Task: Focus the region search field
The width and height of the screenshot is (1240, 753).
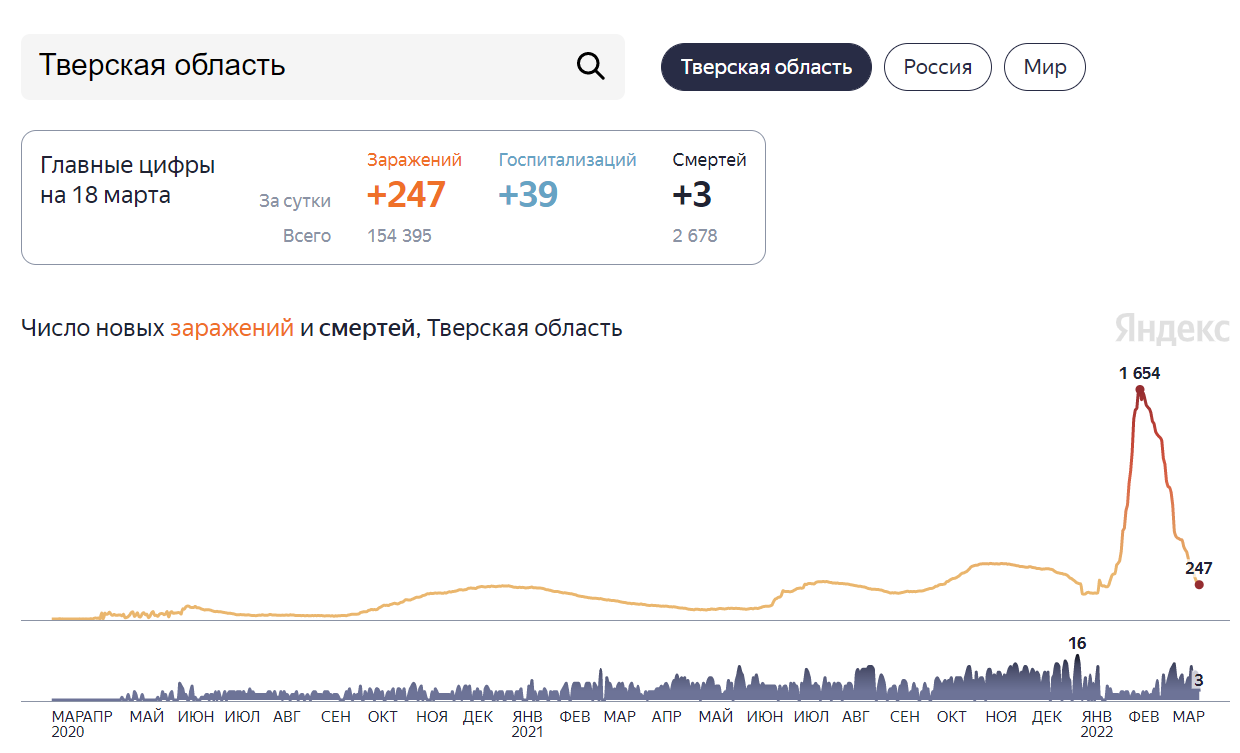Action: 300,67
